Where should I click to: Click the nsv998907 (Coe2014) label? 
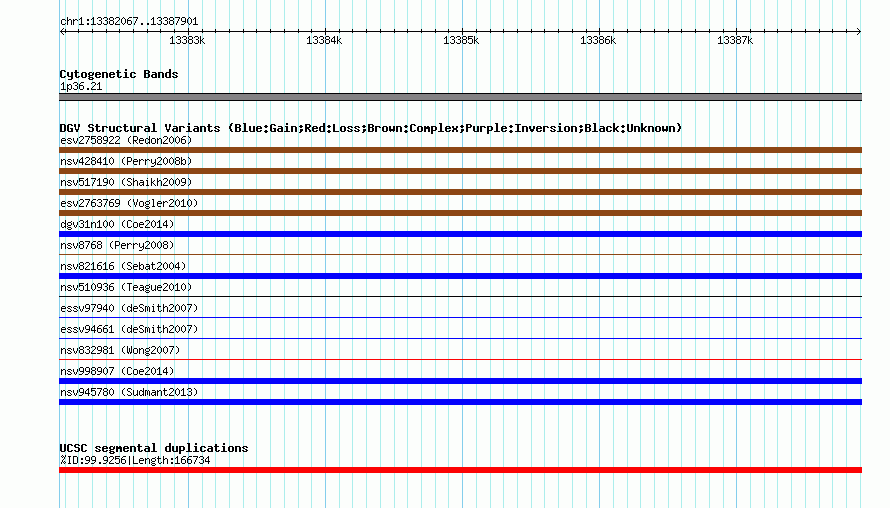pyautogui.click(x=117, y=371)
